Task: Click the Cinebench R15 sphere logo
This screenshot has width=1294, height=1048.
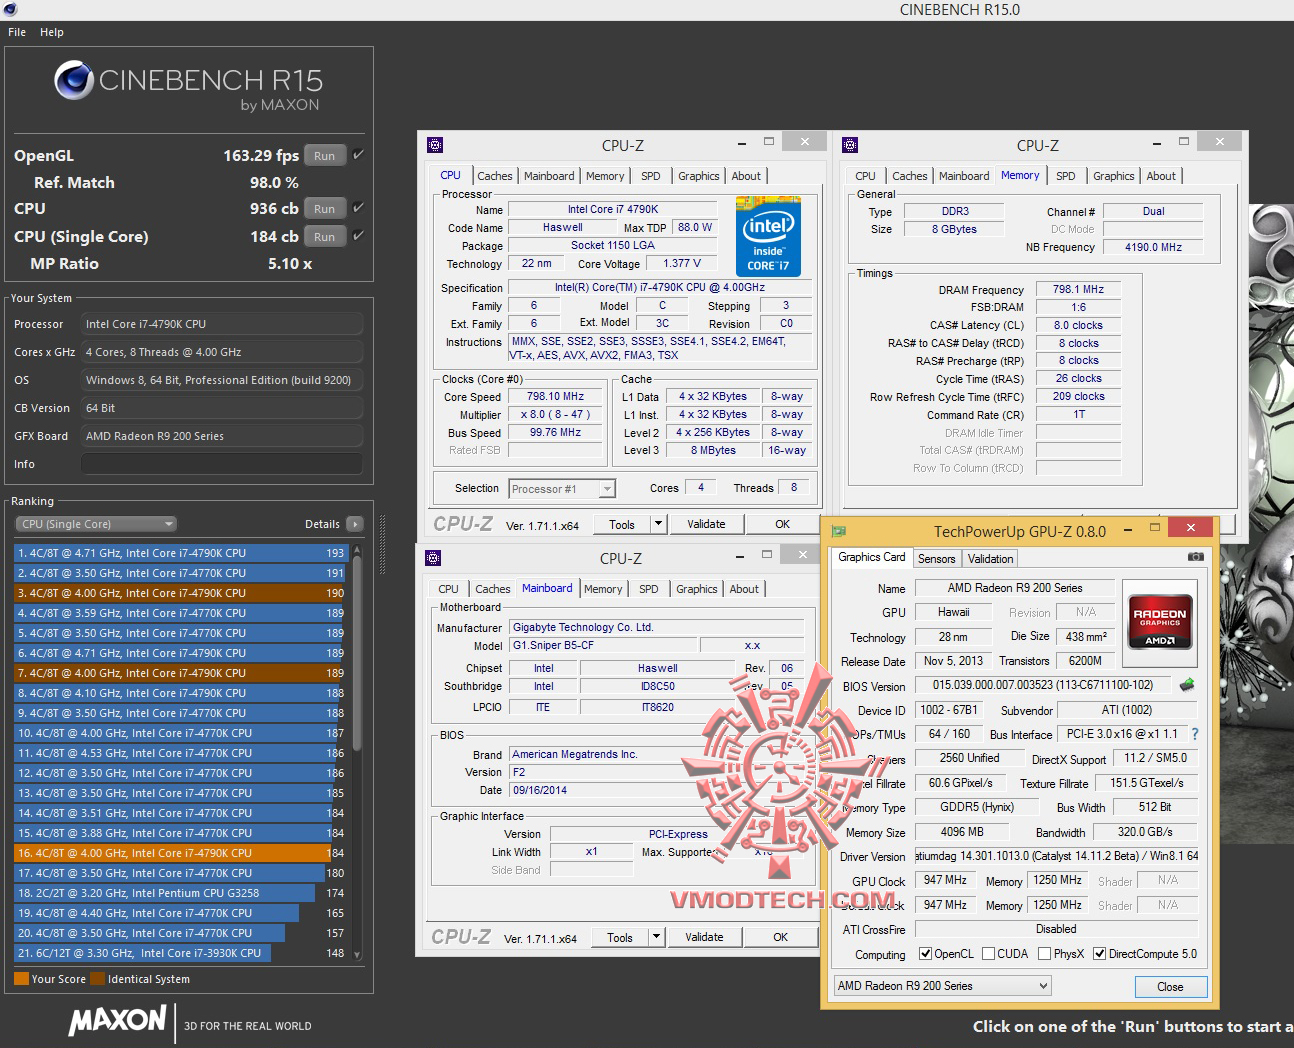Action: [x=74, y=80]
